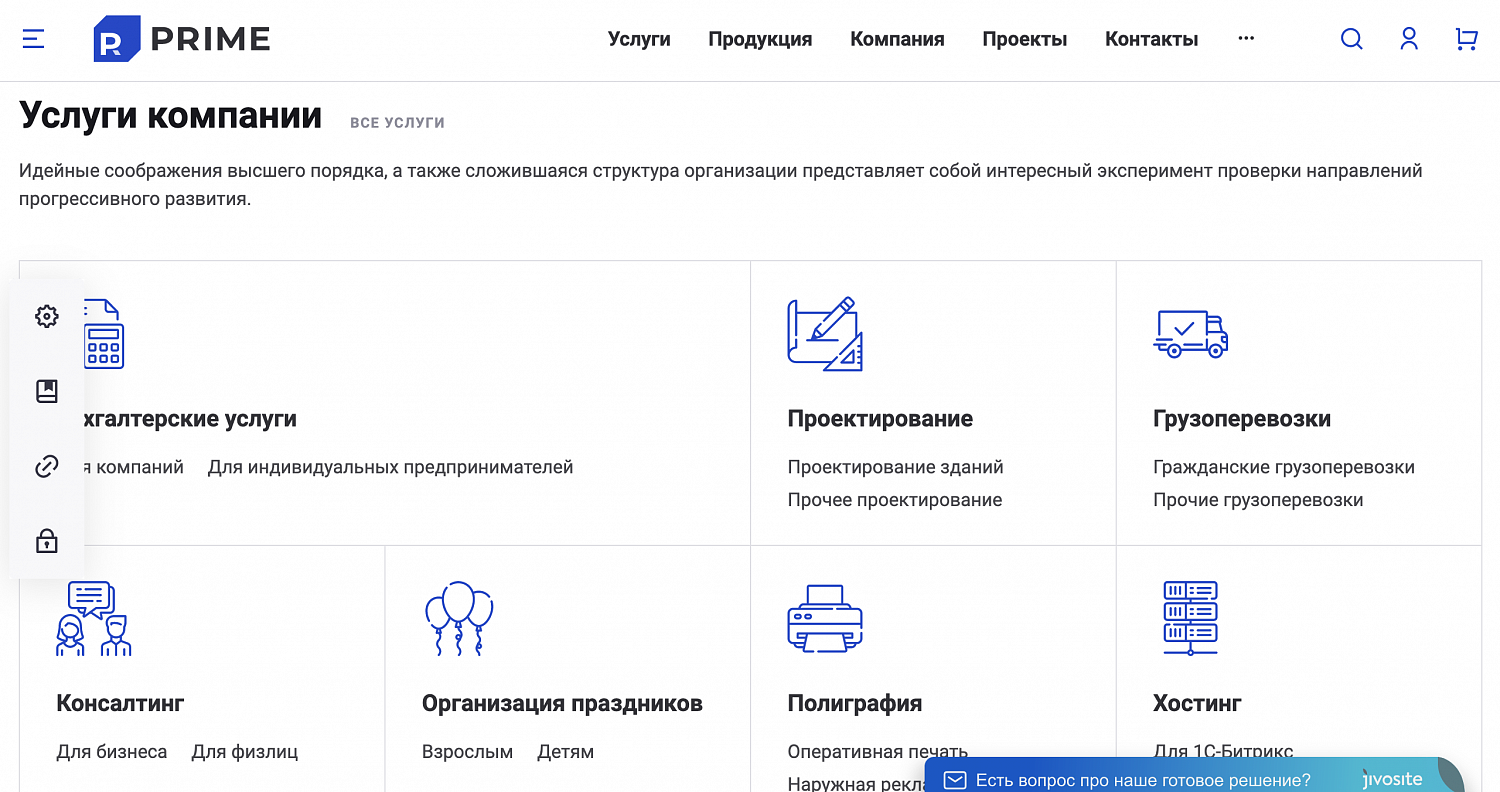
Task: Click the blueprint design icon
Action: point(825,334)
